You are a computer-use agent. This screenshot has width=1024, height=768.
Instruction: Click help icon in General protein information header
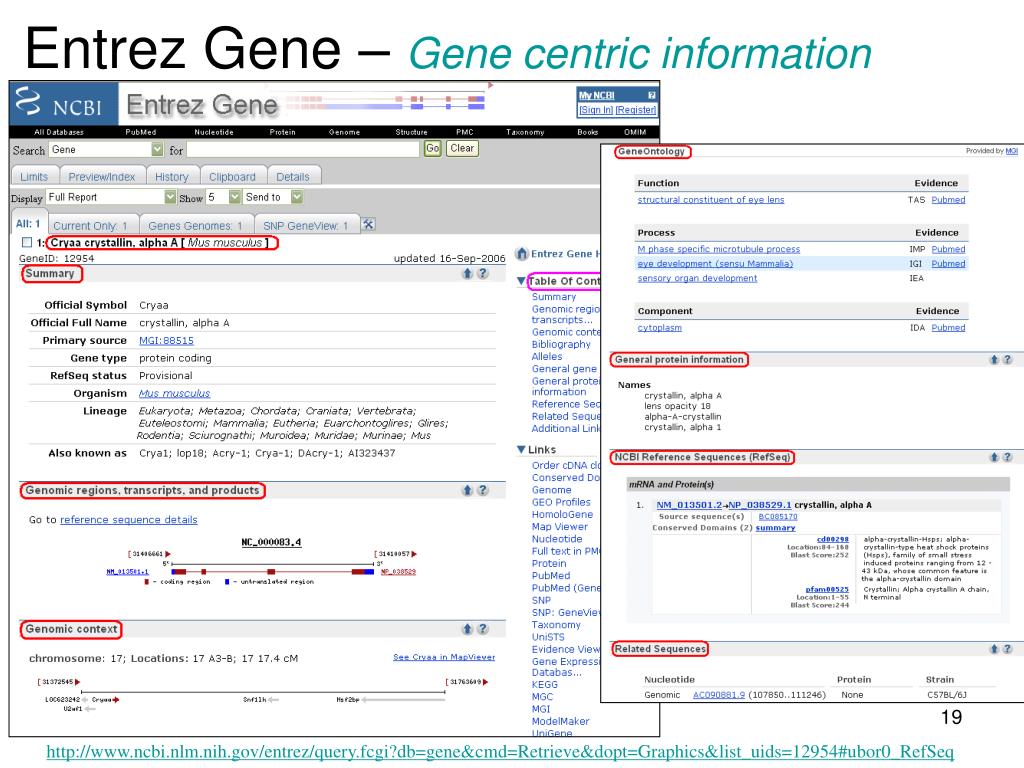coord(1008,360)
